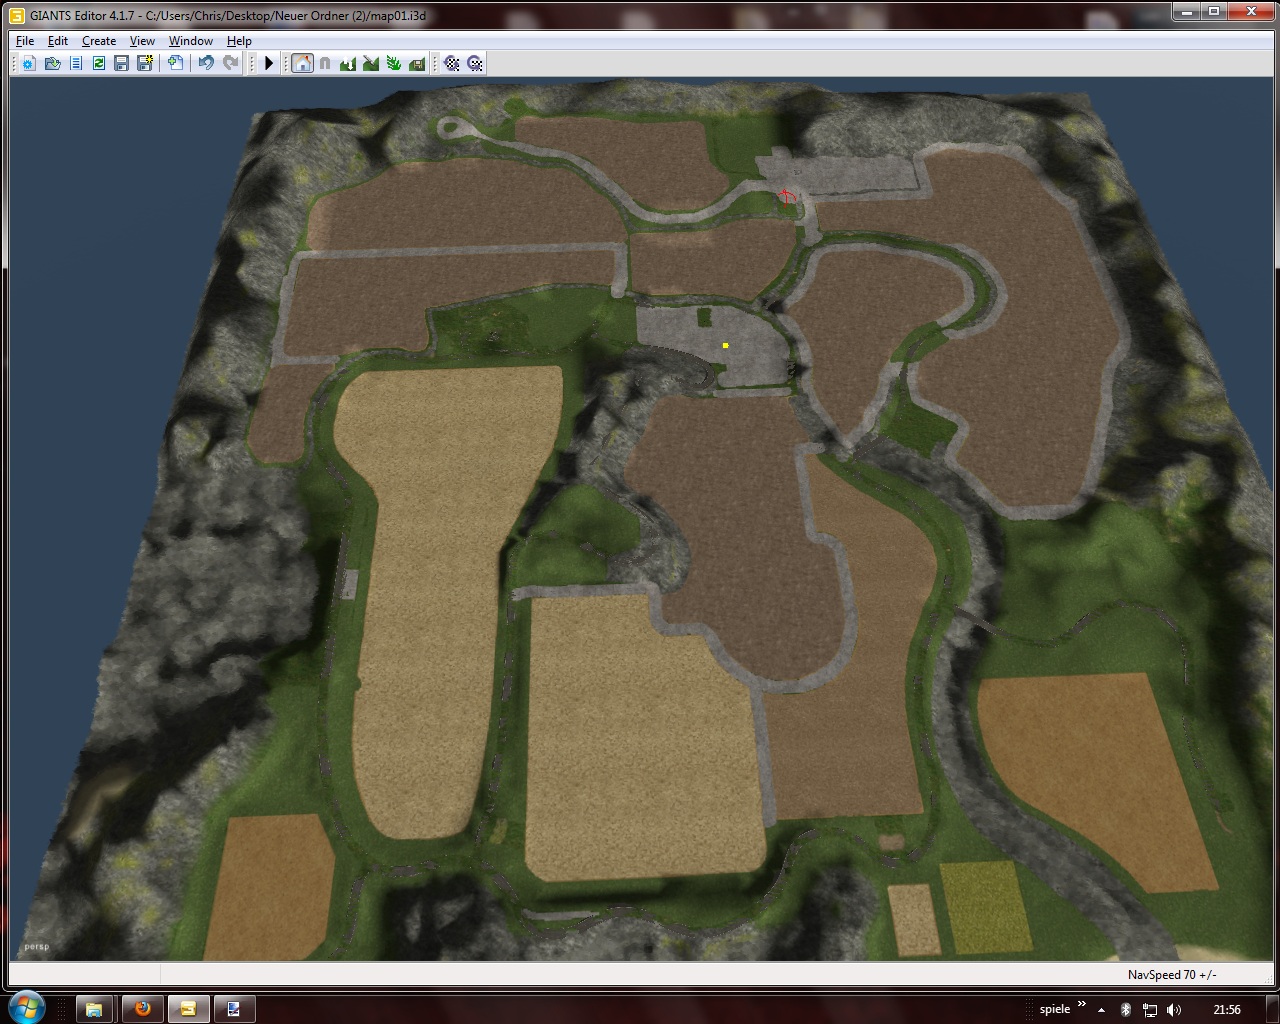Screen dimensions: 1280x1024
Task: Toggle the home navigation mode button
Action: tap(302, 63)
